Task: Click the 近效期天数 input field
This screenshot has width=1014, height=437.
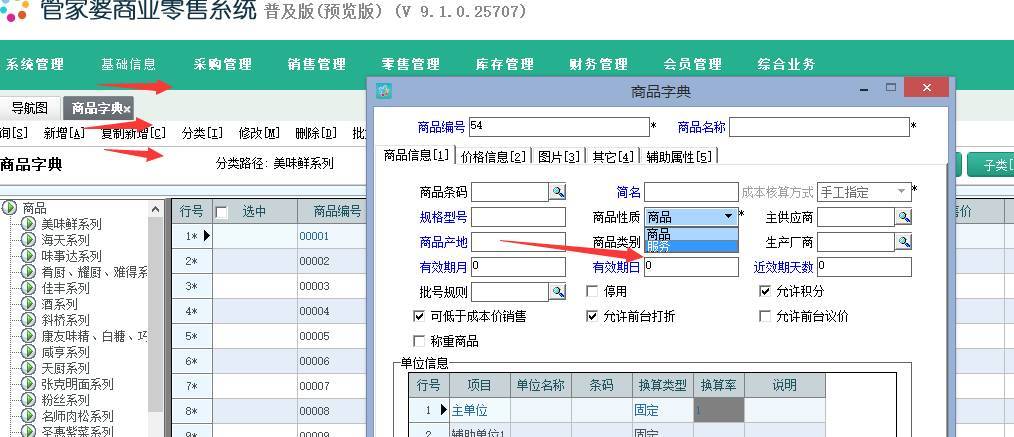Action: 865,266
